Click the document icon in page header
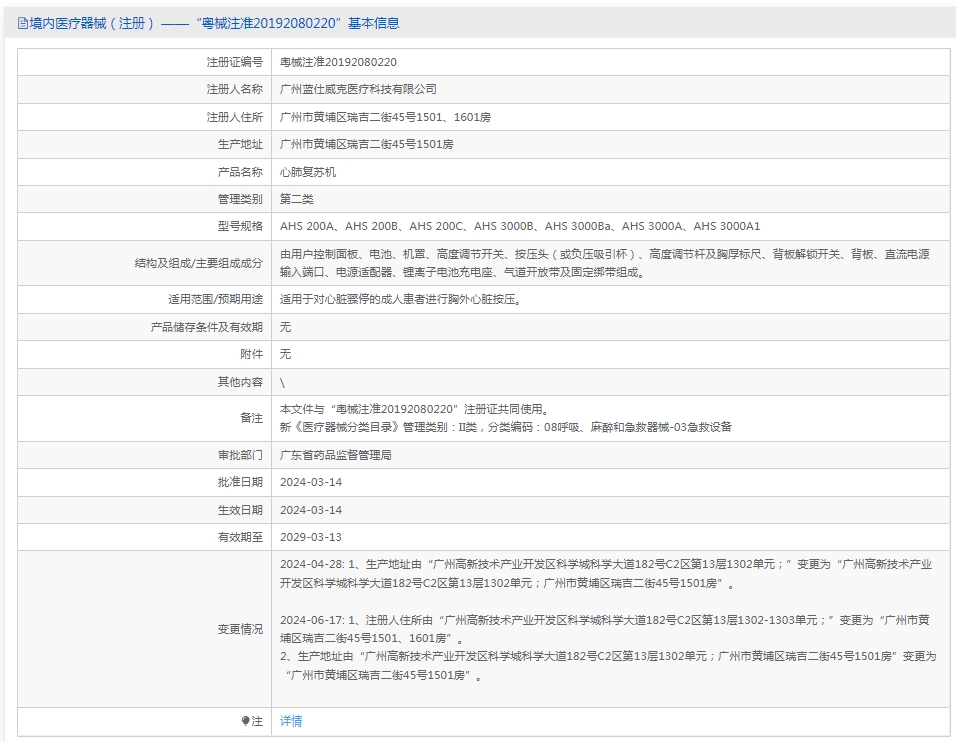The width and height of the screenshot is (956, 742). pyautogui.click(x=23, y=24)
